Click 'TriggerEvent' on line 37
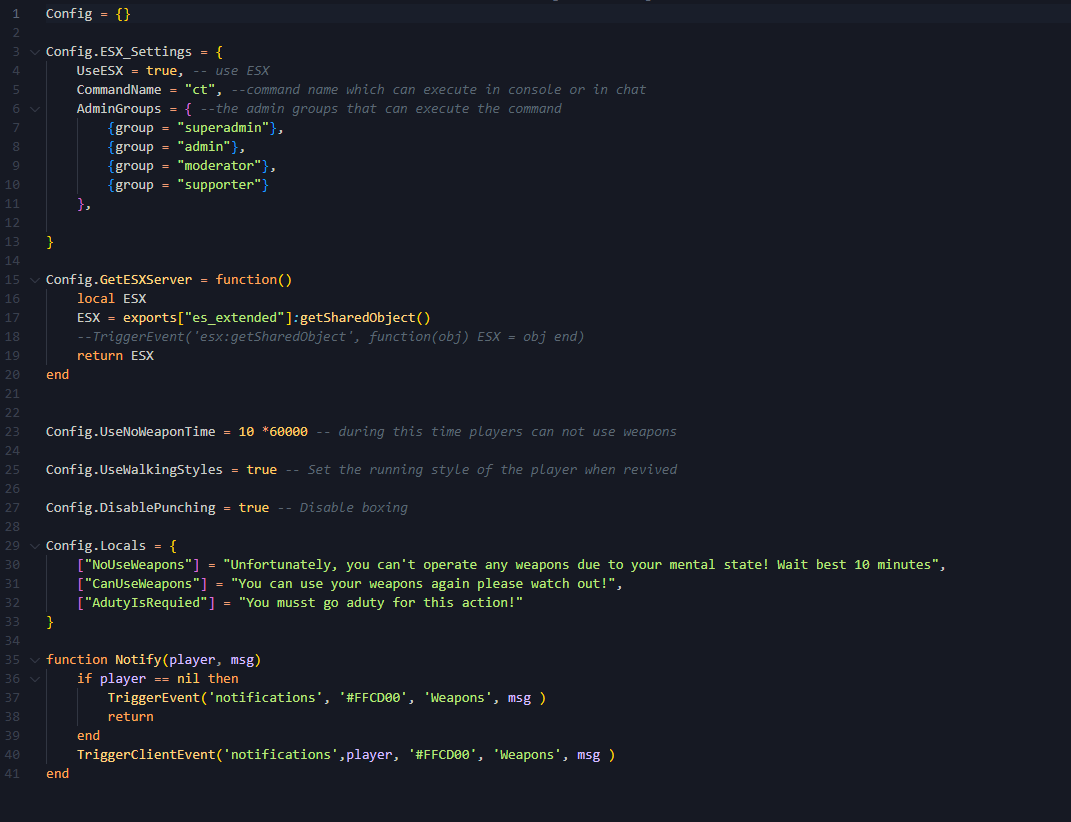 tap(154, 698)
